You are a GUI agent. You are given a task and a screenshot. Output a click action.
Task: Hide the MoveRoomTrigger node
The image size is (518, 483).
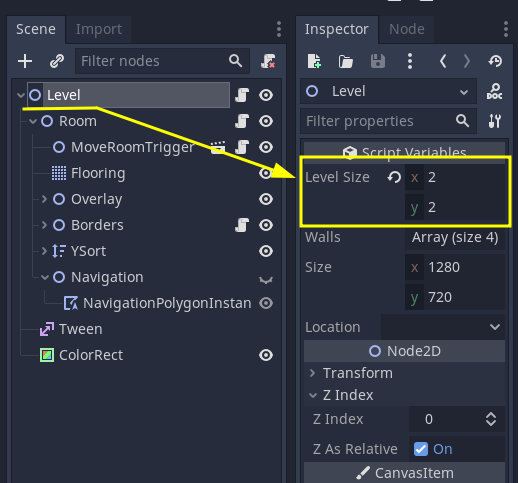[x=266, y=147]
